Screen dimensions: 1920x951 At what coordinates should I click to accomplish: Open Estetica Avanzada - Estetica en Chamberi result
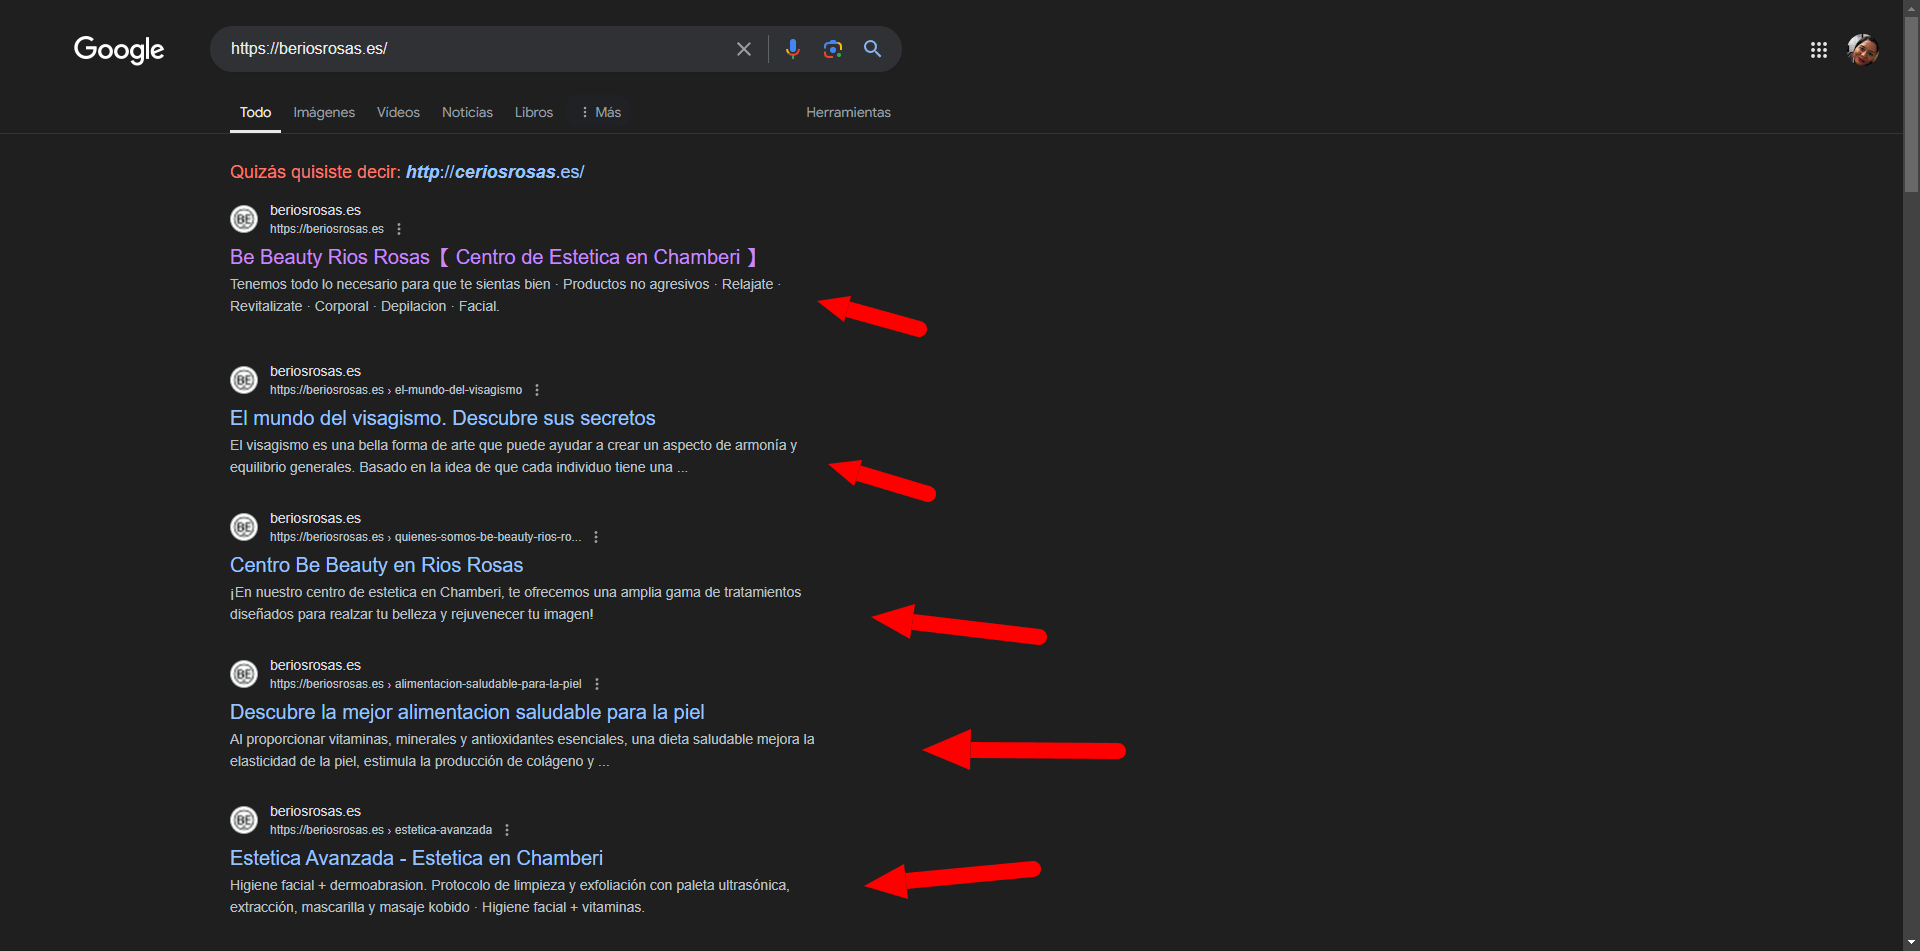416,858
